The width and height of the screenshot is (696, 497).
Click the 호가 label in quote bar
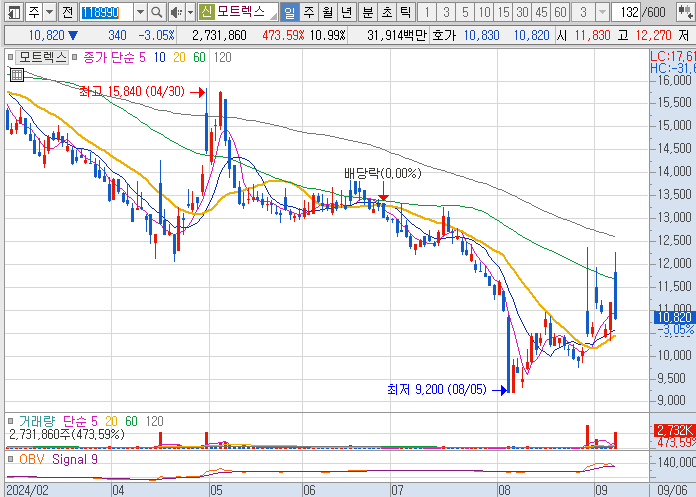coord(443,35)
